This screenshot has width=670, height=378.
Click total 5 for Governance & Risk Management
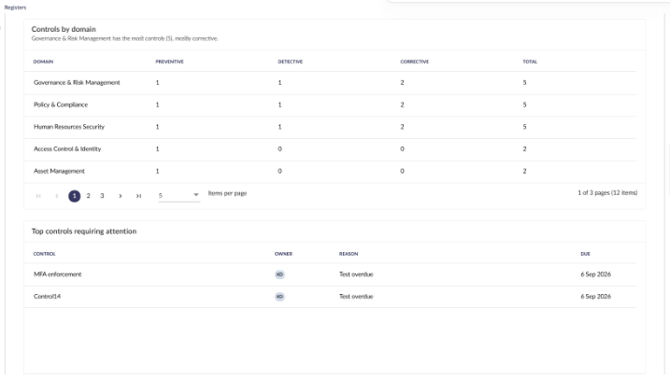524,82
